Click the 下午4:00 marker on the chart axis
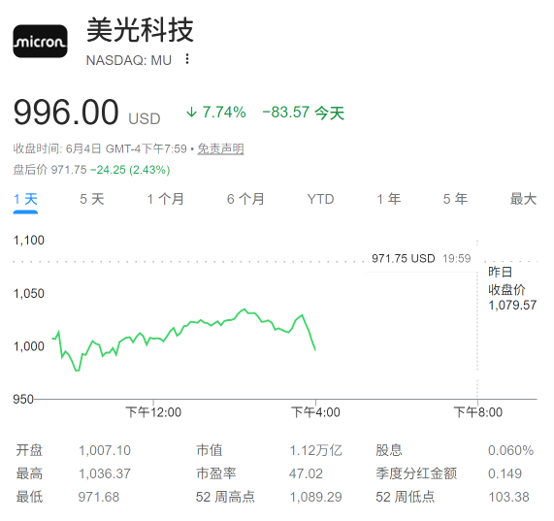This screenshot has height=521, width=554. pos(316,412)
